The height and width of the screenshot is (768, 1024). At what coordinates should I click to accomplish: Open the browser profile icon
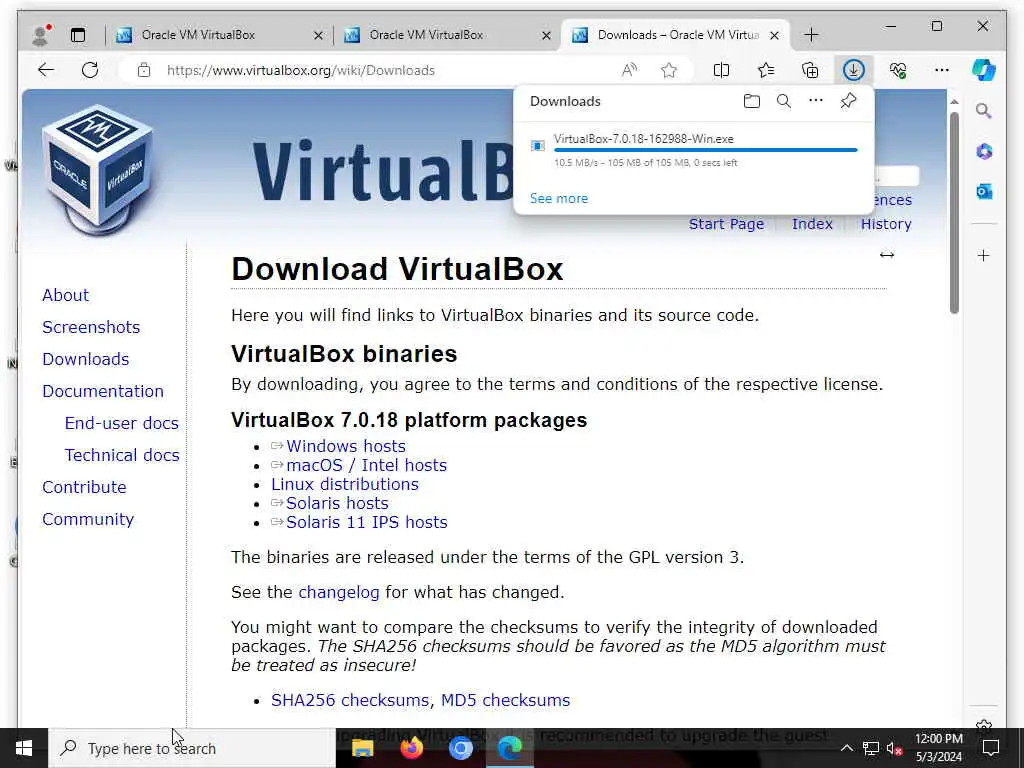[x=41, y=35]
